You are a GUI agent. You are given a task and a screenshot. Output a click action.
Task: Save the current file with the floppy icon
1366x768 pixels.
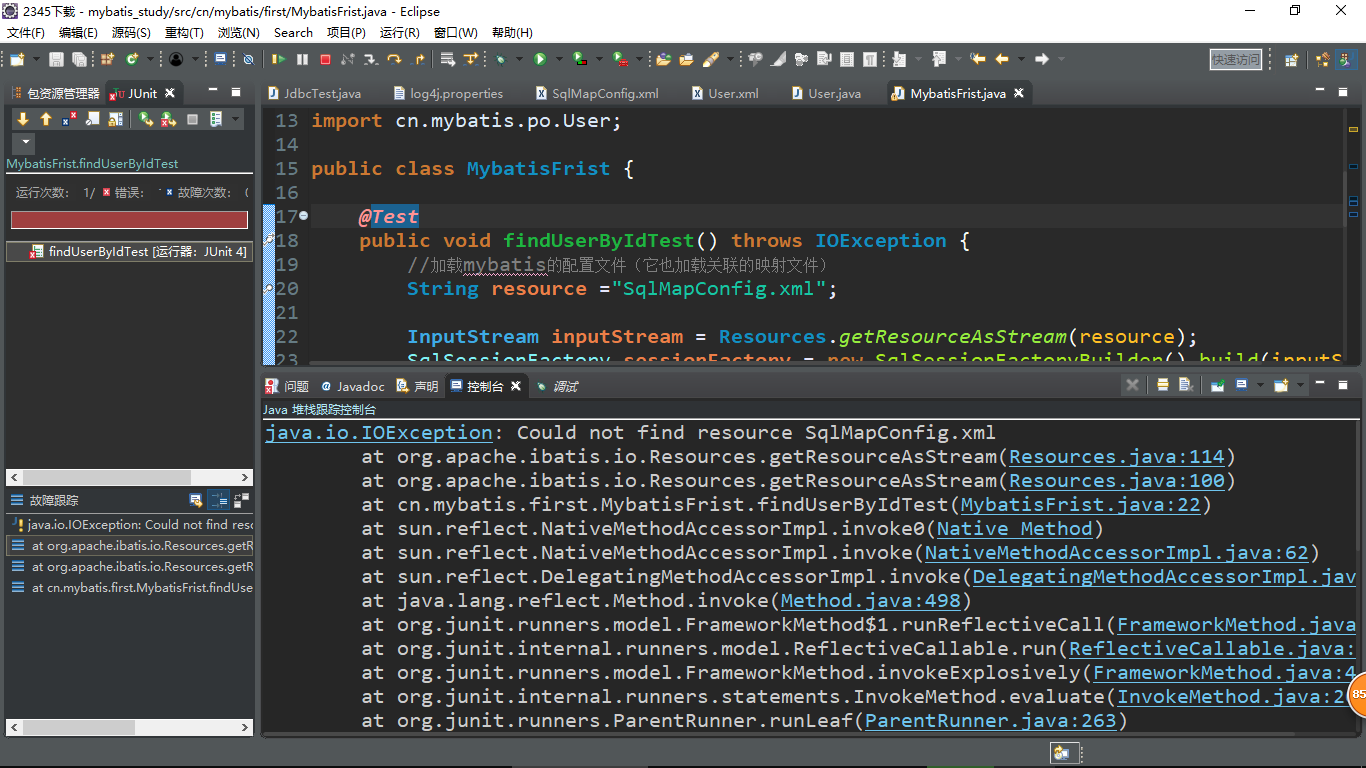(56, 60)
